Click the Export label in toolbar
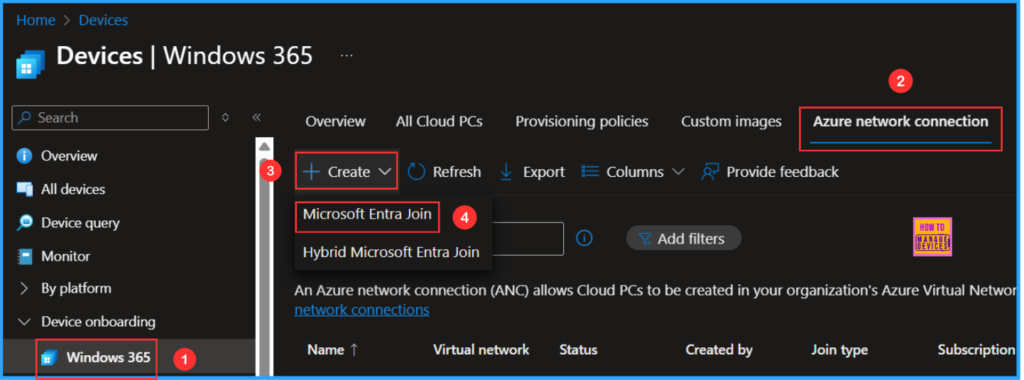This screenshot has width=1024, height=380. 543,172
